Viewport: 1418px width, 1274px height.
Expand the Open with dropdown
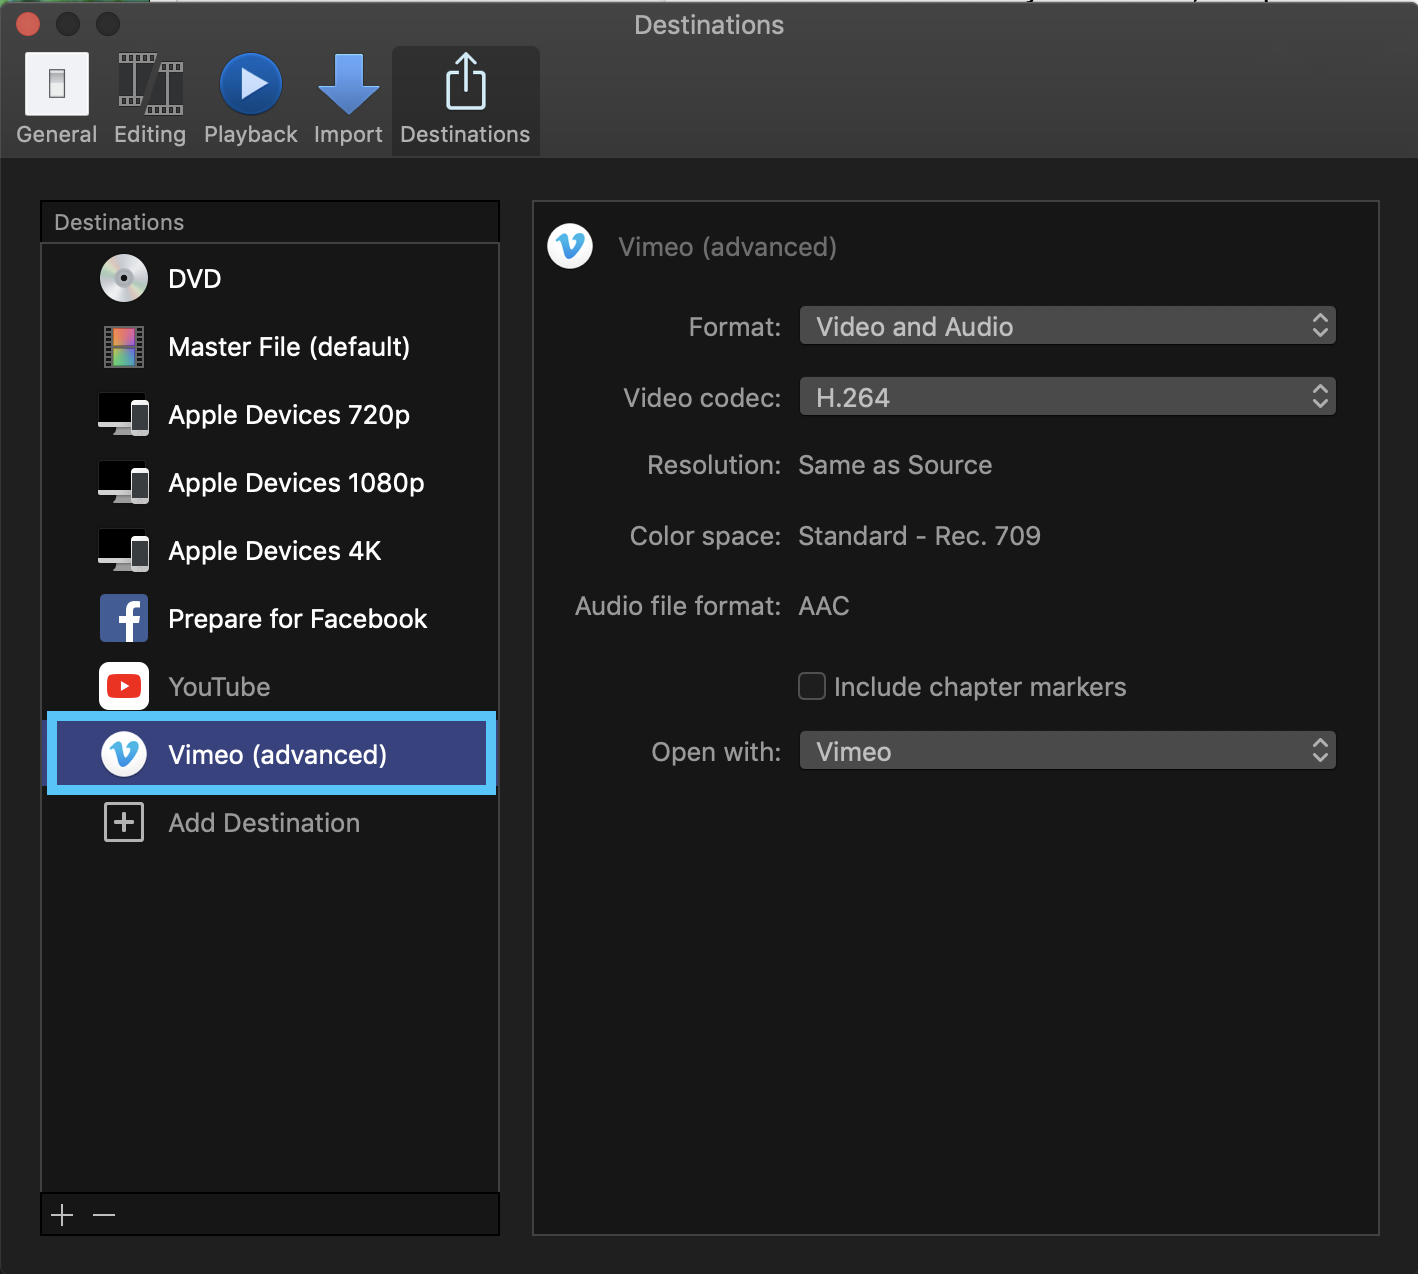(1067, 751)
